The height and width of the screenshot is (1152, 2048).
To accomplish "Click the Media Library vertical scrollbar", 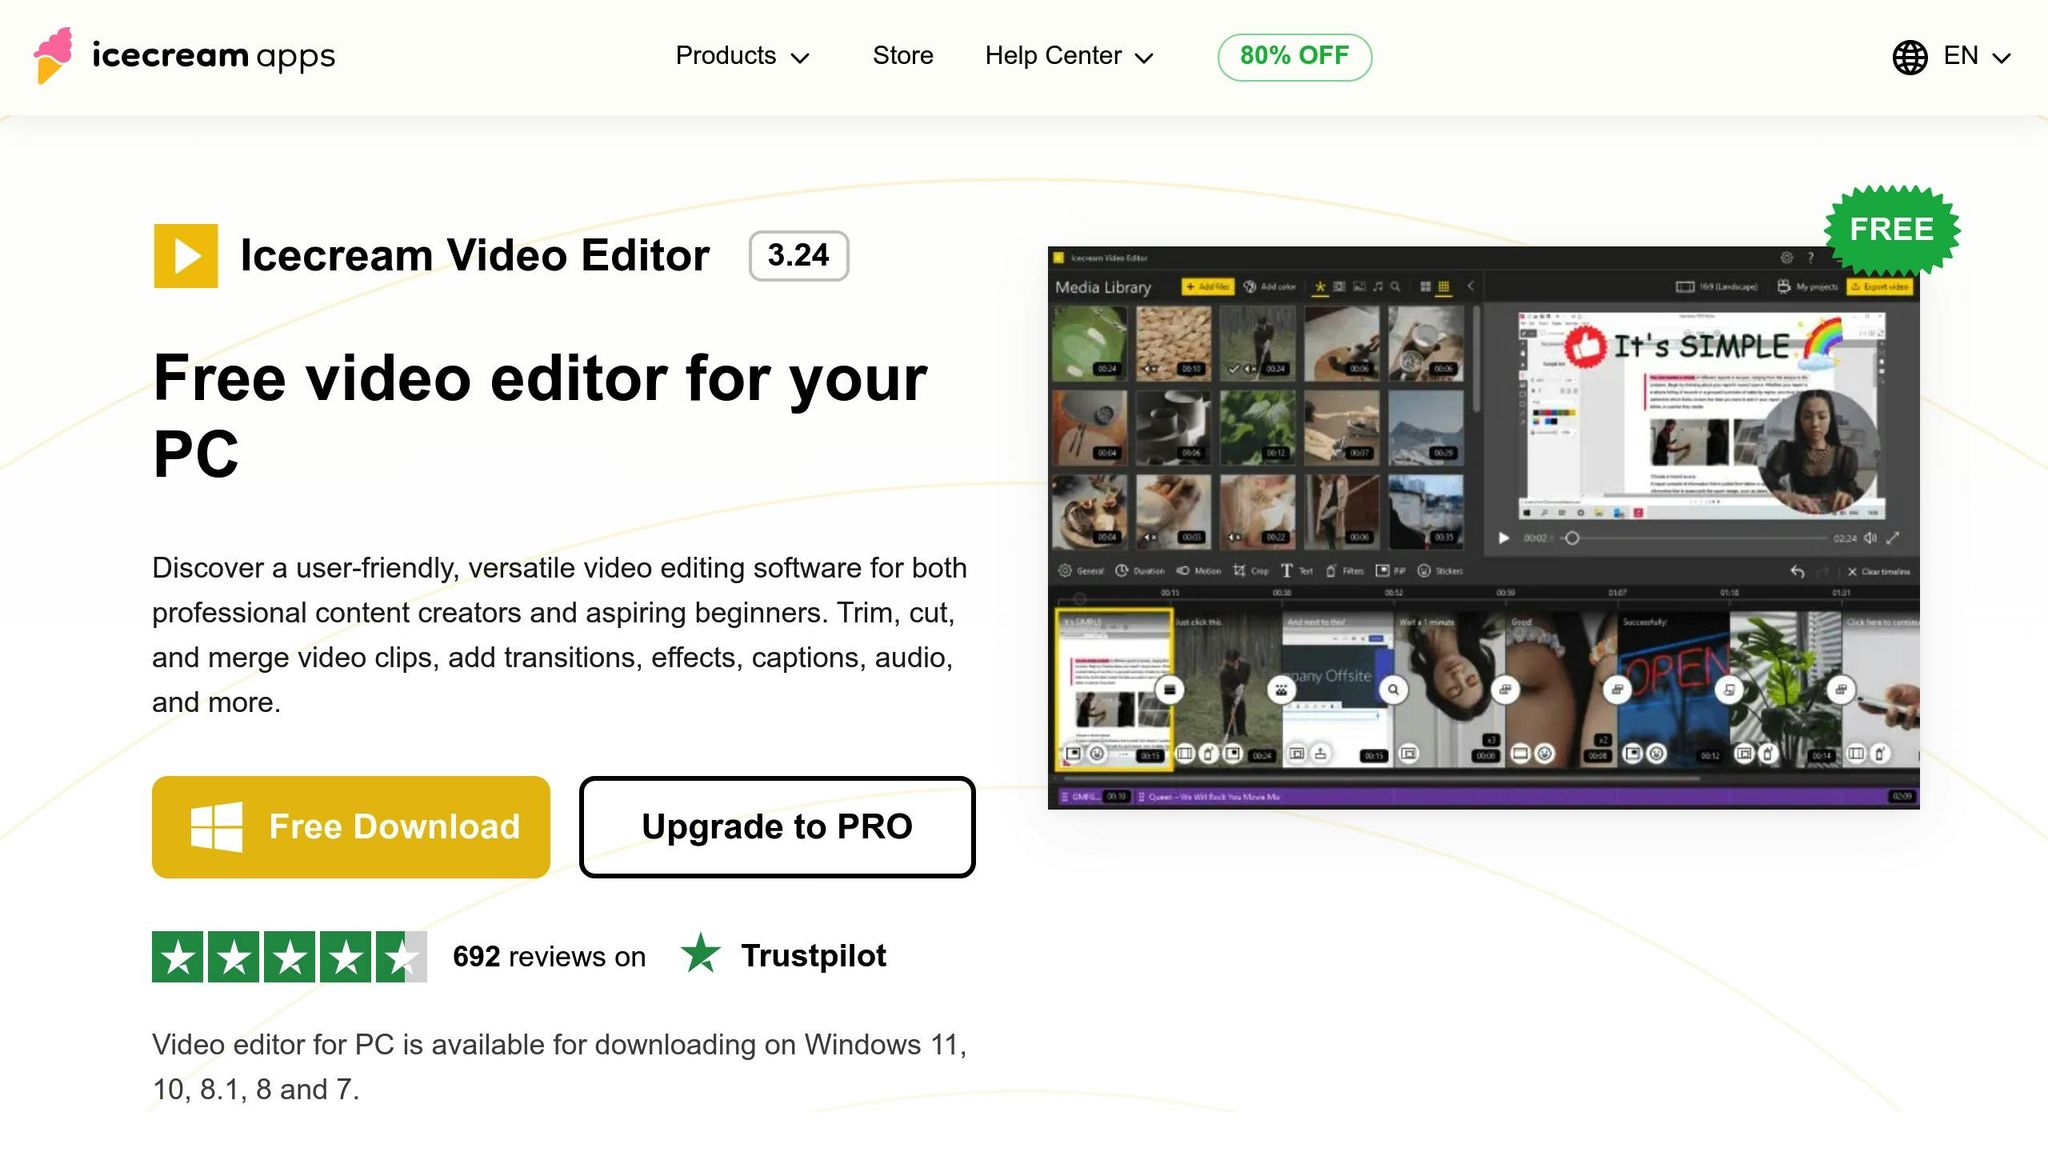I will pyautogui.click(x=1476, y=360).
